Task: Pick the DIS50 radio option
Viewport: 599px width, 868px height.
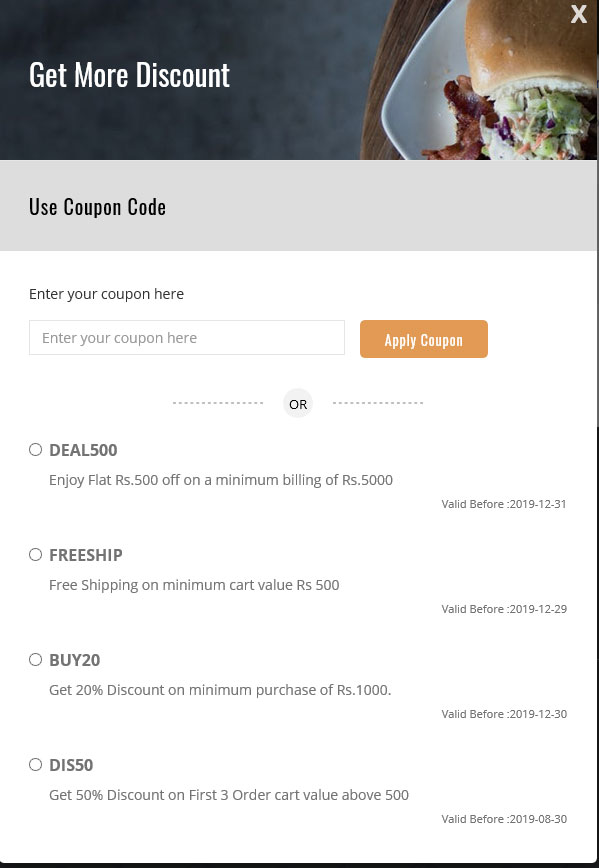Action: click(x=35, y=764)
